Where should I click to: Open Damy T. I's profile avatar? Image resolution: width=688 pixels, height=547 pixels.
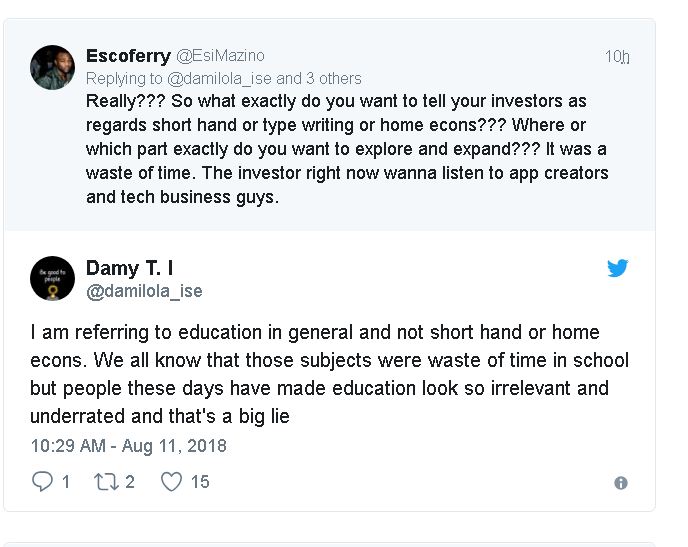(52, 279)
